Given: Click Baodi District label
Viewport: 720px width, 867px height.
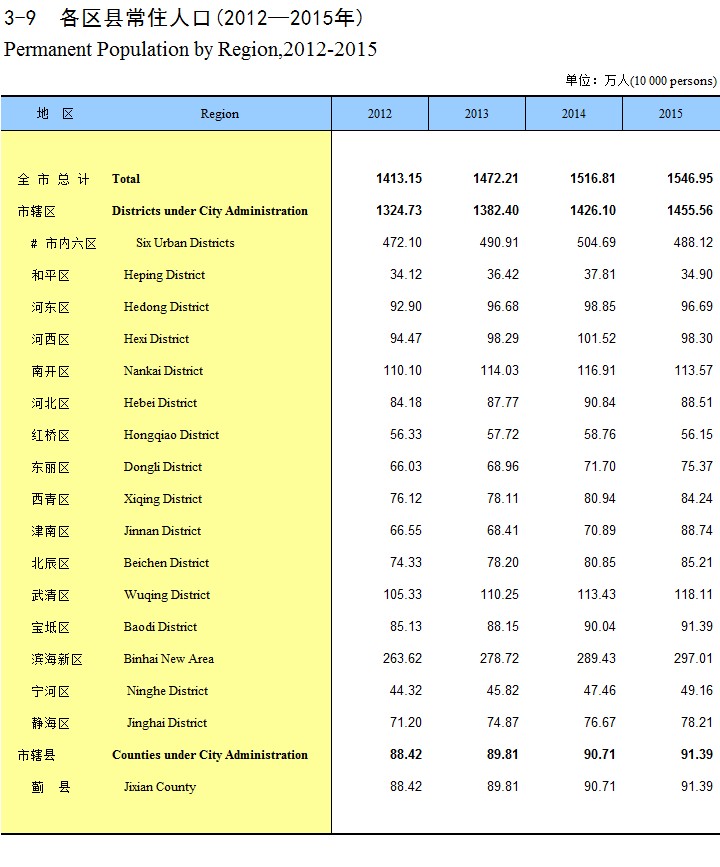Looking at the screenshot, I should (x=160, y=628).
